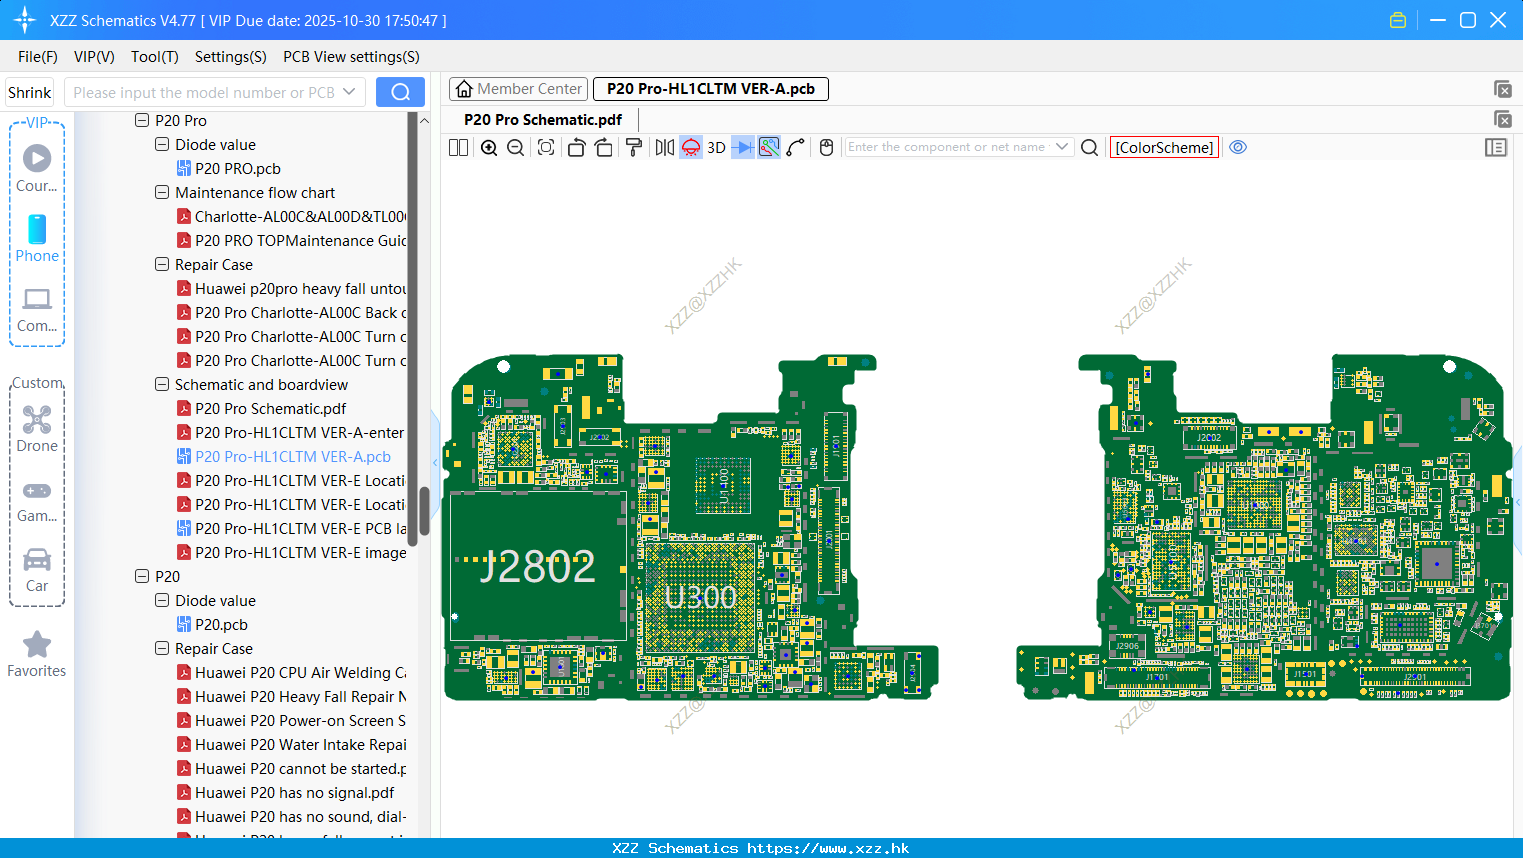The width and height of the screenshot is (1523, 858).
Task: Open Huawei p20pro heavy fall repair case
Action: click(x=292, y=289)
